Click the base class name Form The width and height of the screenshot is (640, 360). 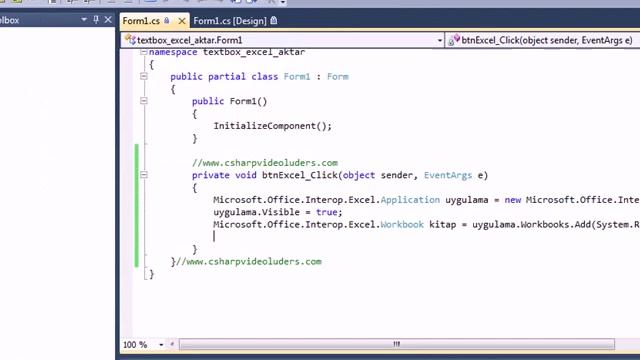point(338,77)
